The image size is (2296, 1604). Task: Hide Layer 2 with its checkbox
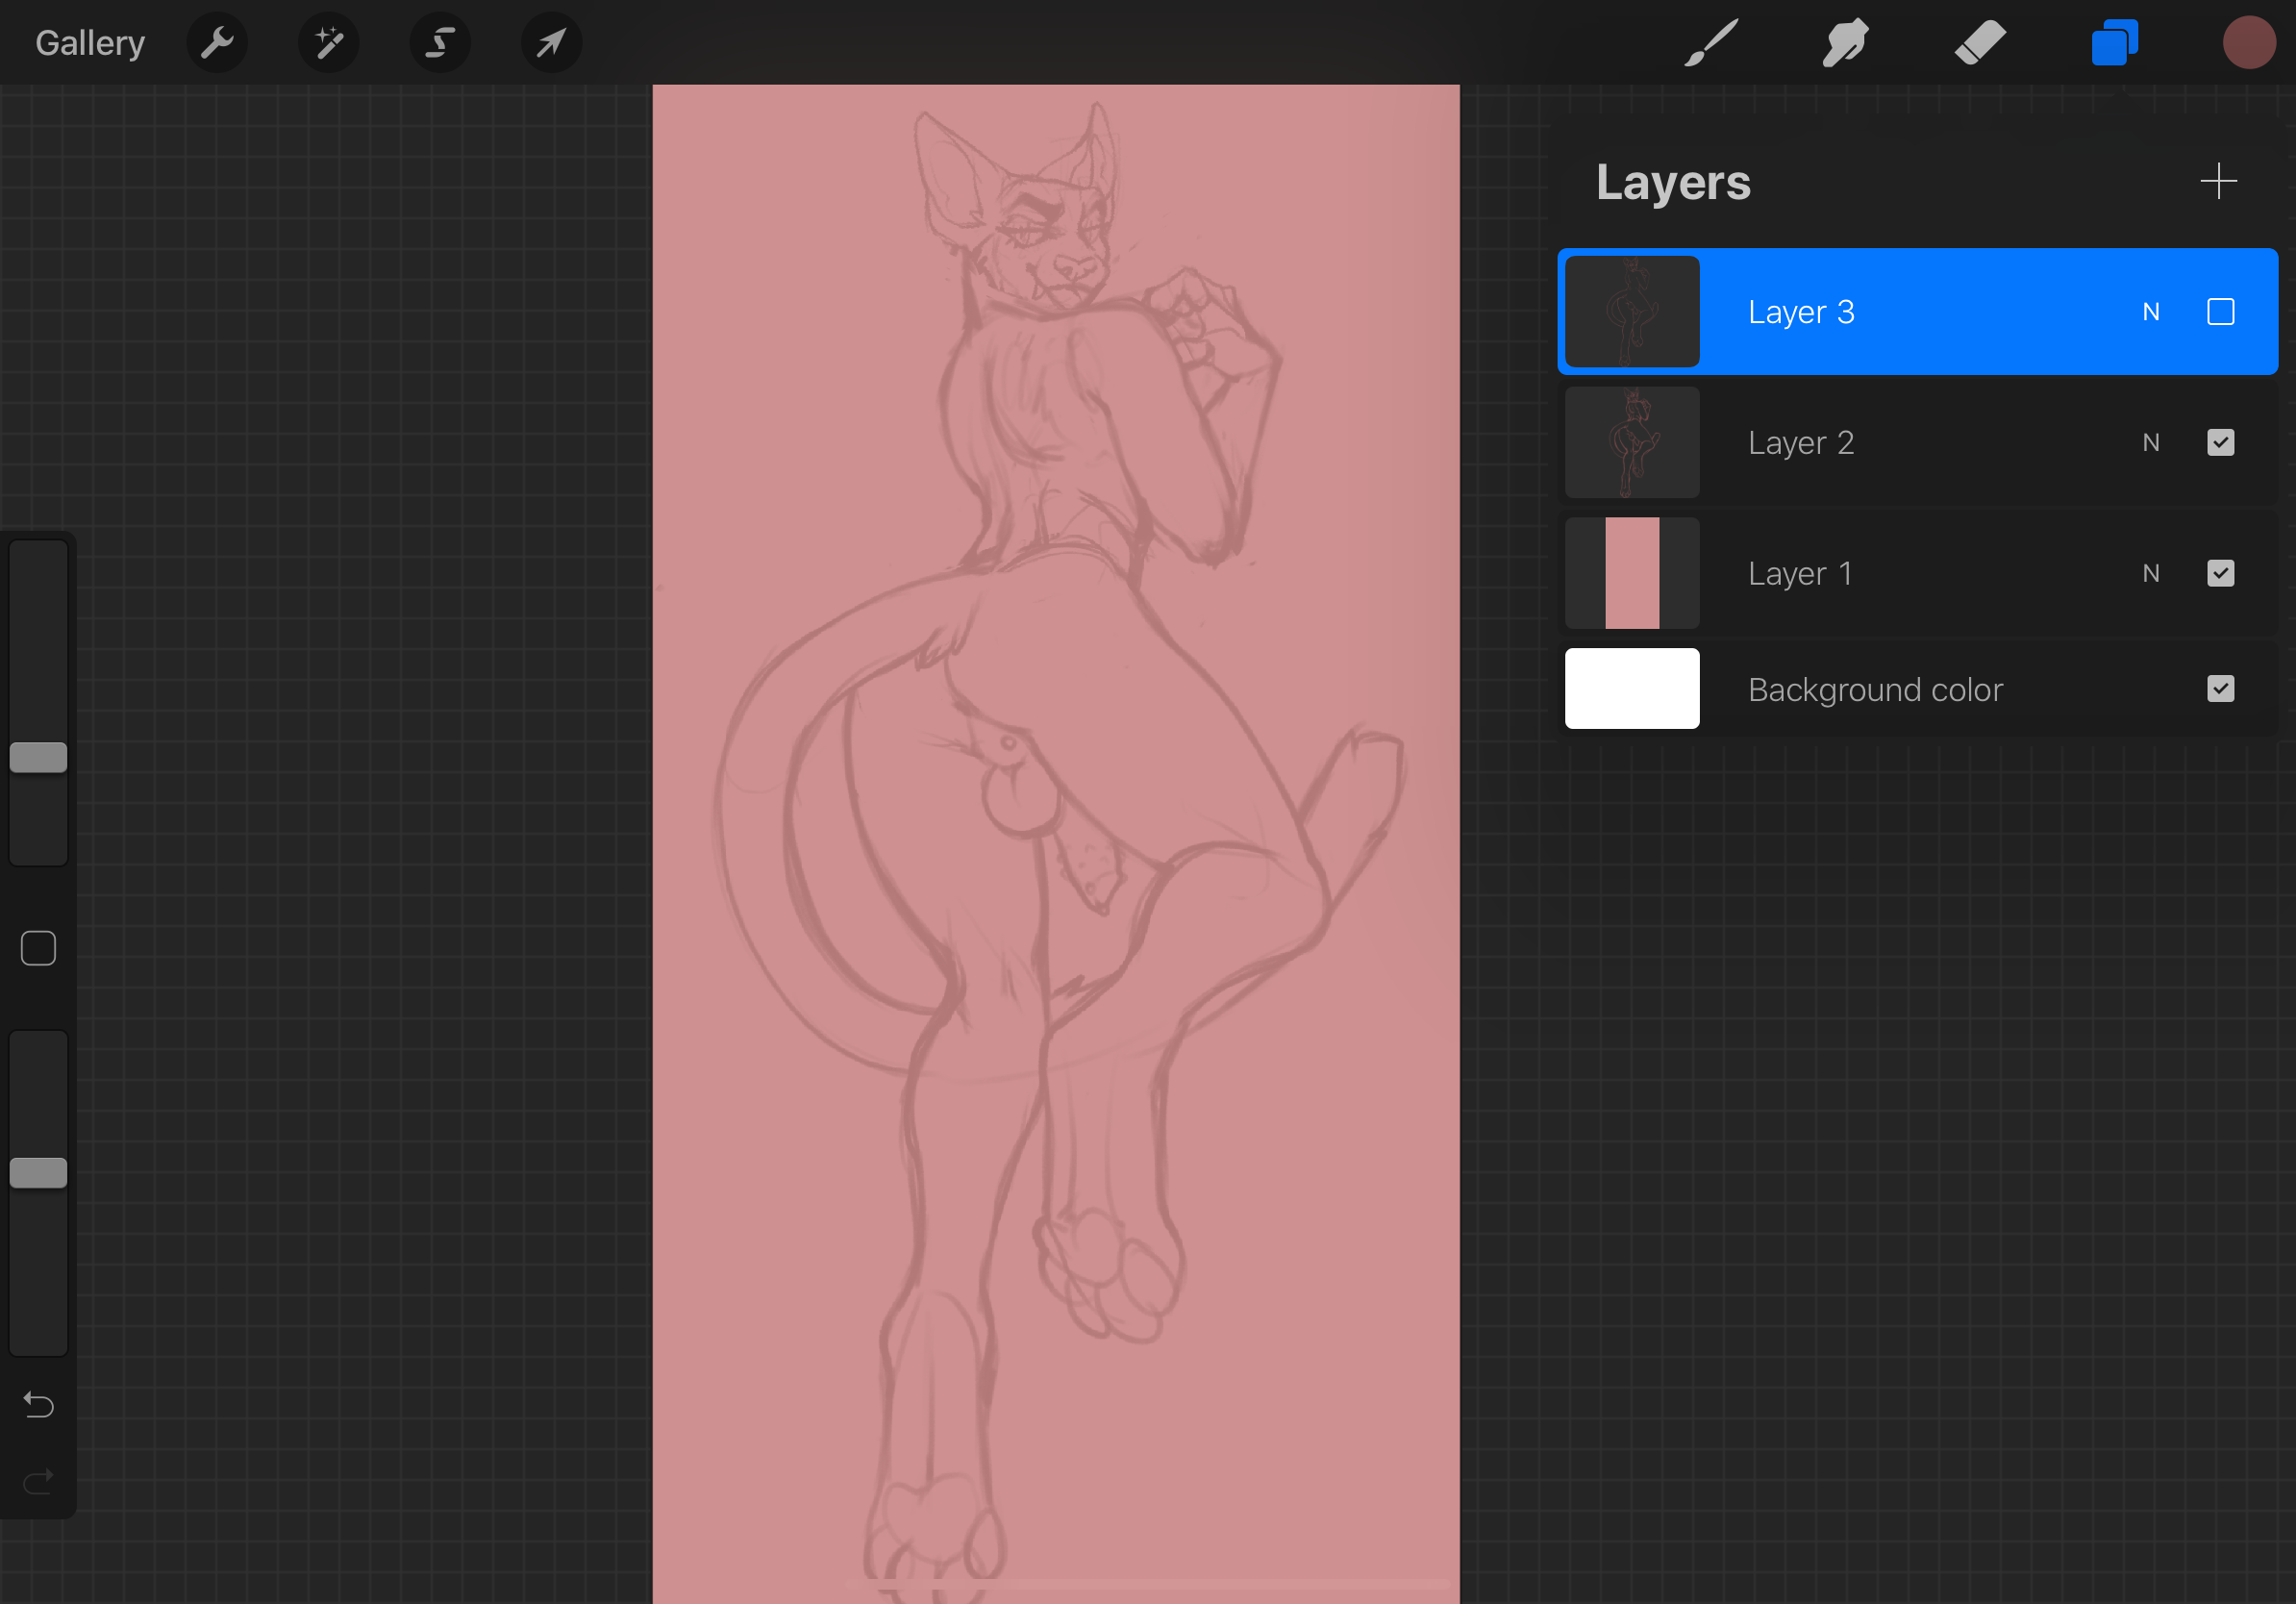[x=2220, y=443]
